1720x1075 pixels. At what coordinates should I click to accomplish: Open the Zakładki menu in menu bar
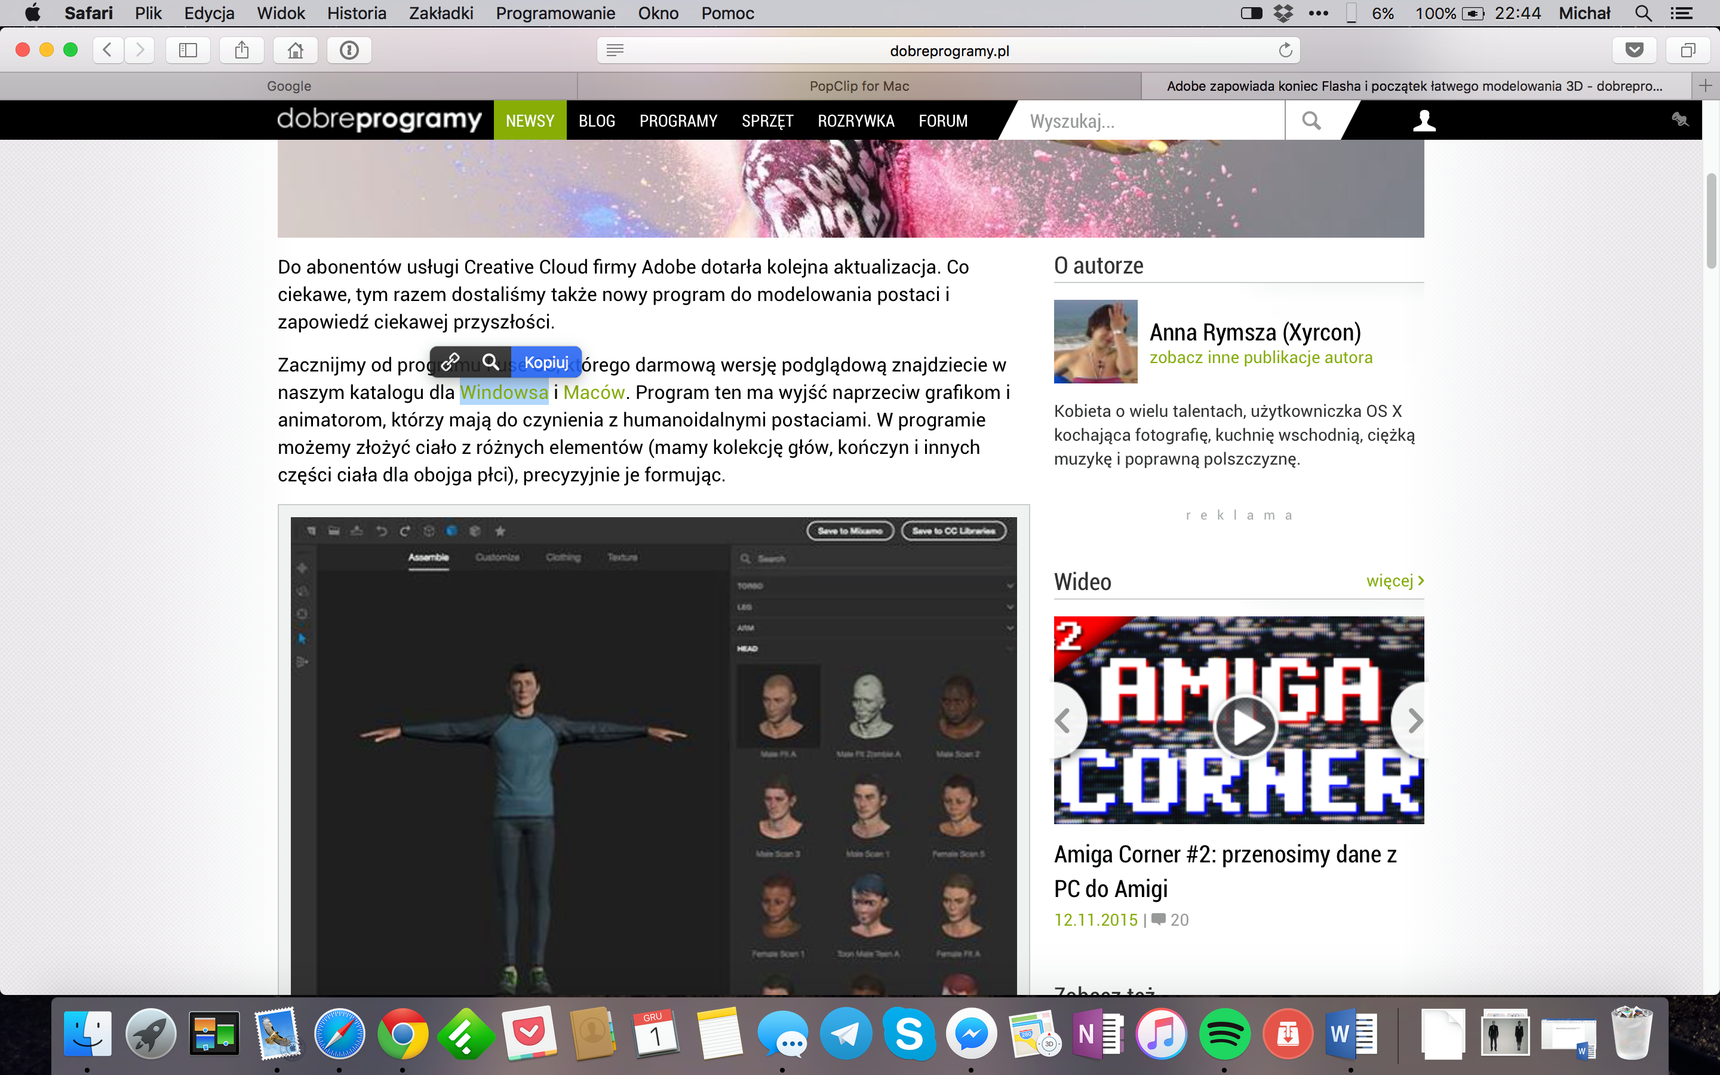441,13
